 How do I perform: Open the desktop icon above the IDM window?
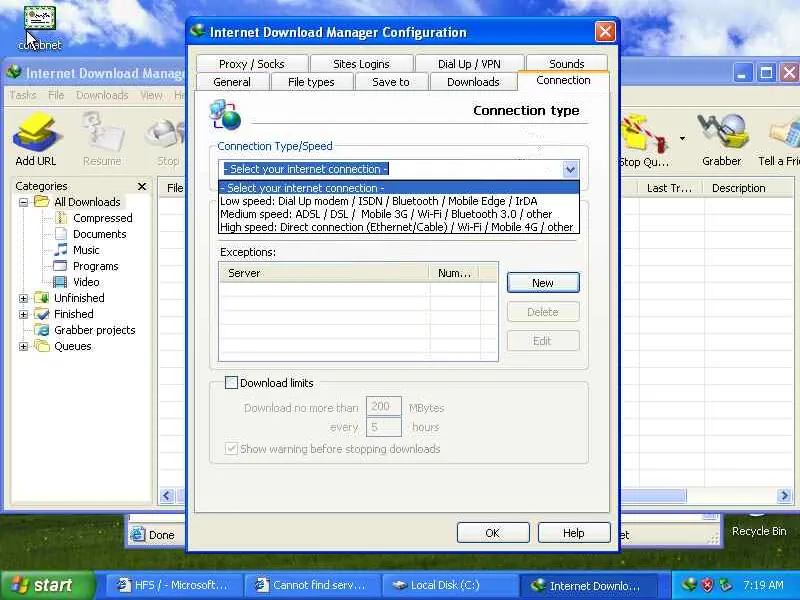coord(39,18)
